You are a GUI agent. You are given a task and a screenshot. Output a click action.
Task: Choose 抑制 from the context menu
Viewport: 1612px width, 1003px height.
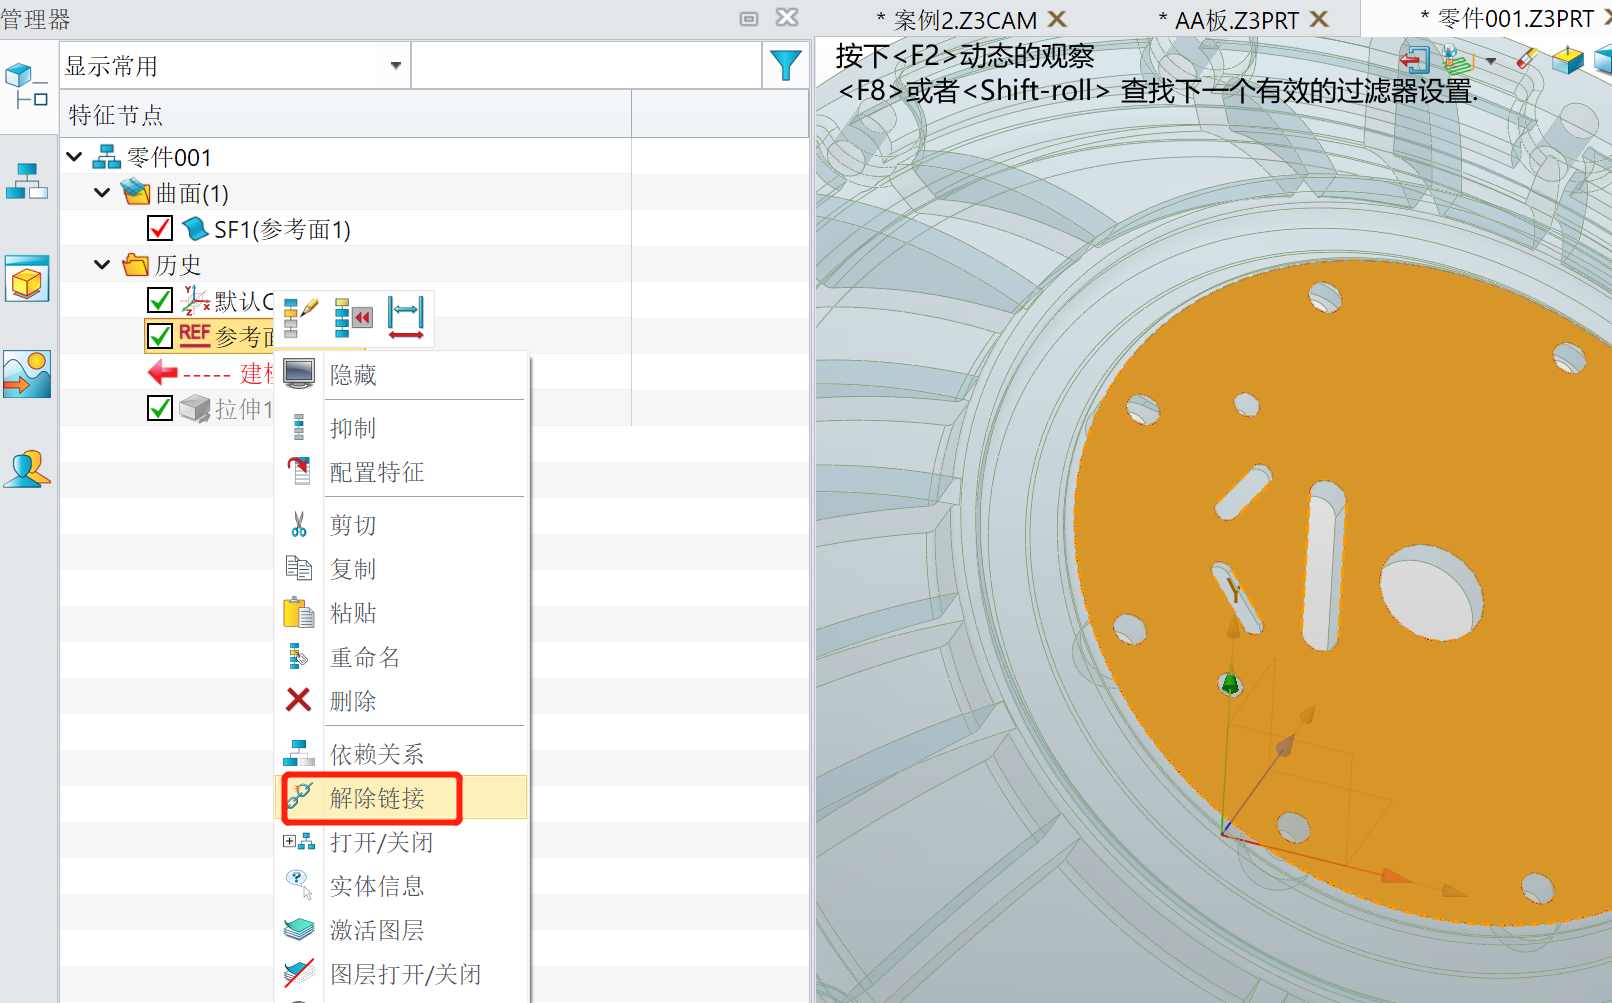[401, 428]
